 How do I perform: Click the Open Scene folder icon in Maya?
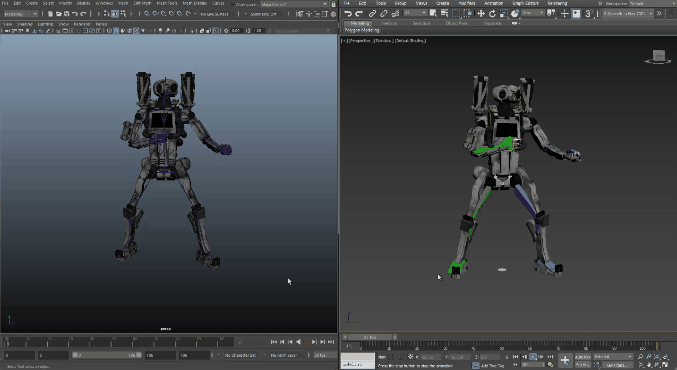point(58,14)
